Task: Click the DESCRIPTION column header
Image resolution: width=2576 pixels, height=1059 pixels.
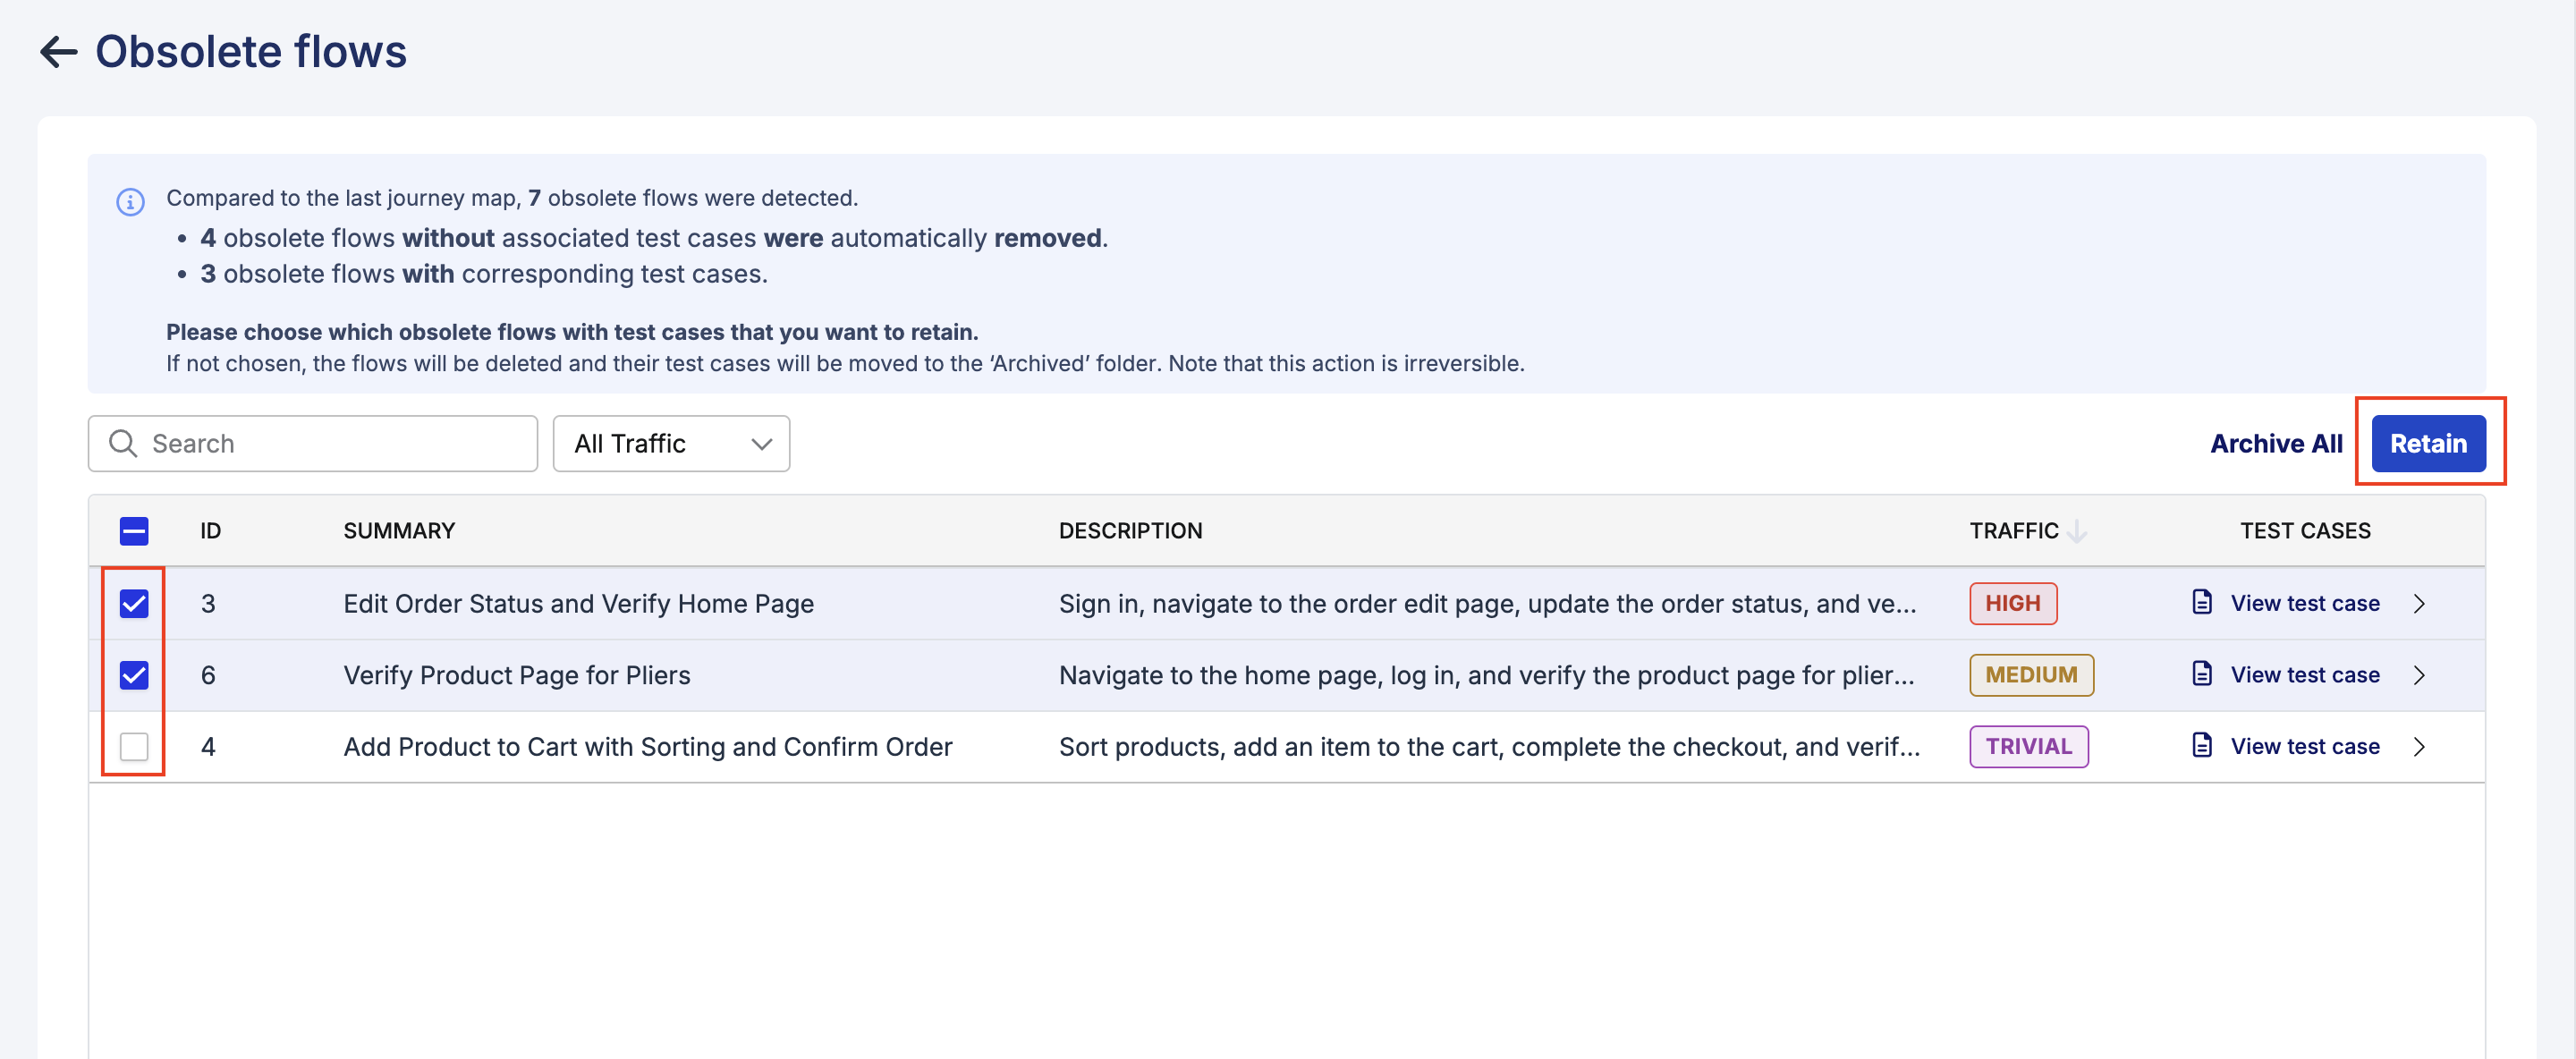Action: [x=1130, y=530]
